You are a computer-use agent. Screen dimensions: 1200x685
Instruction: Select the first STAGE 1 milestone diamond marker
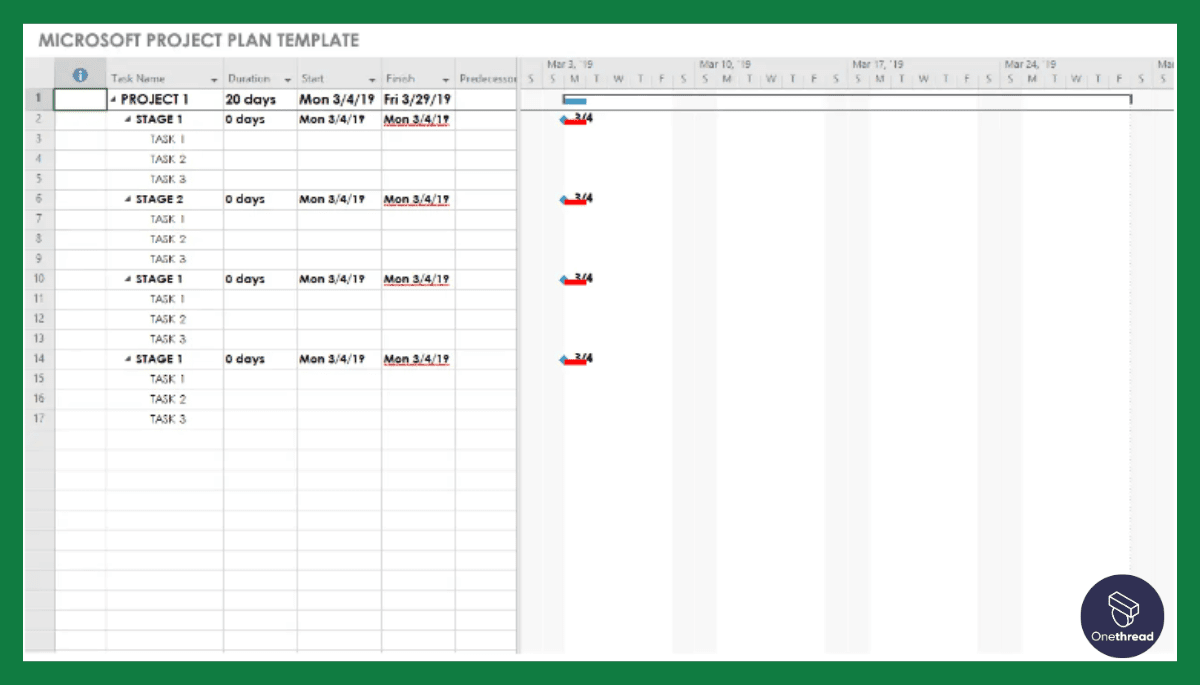[x=564, y=119]
